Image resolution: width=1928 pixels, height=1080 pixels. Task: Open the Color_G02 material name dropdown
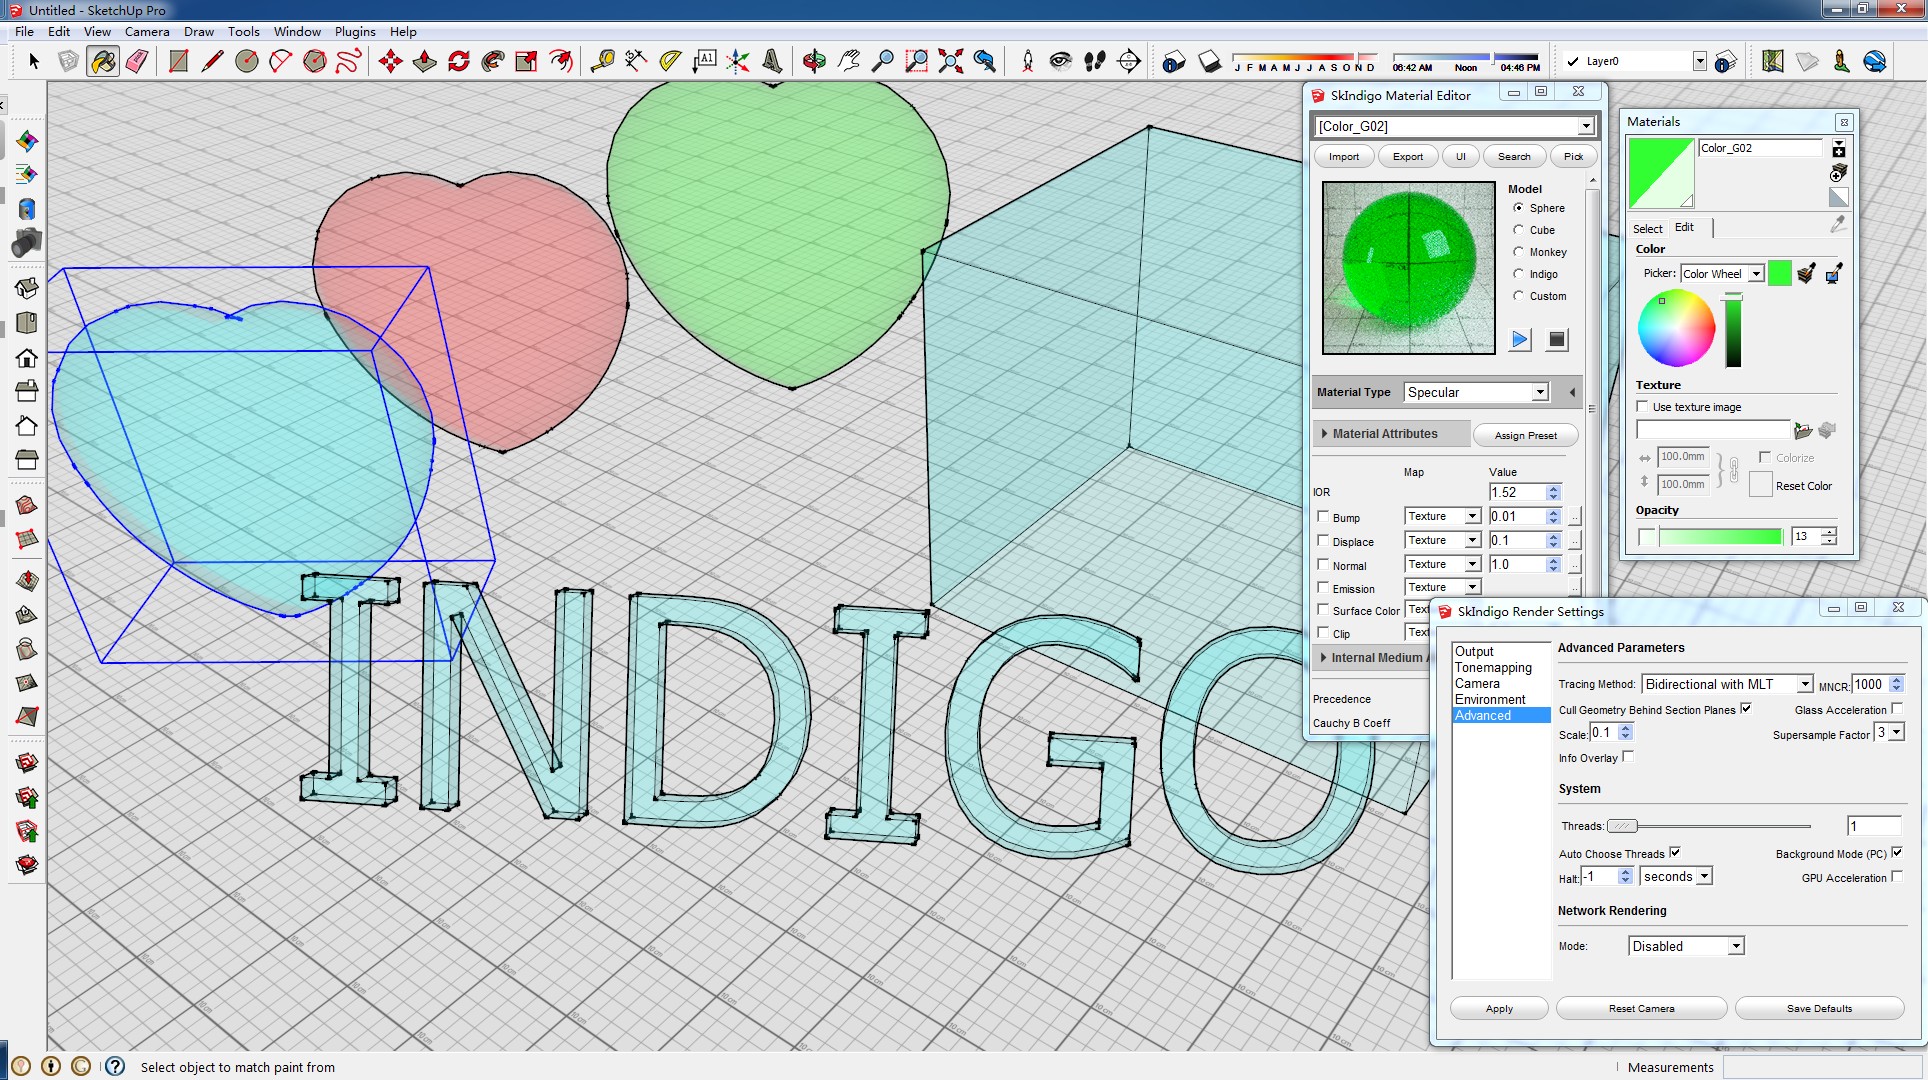pyautogui.click(x=1455, y=126)
